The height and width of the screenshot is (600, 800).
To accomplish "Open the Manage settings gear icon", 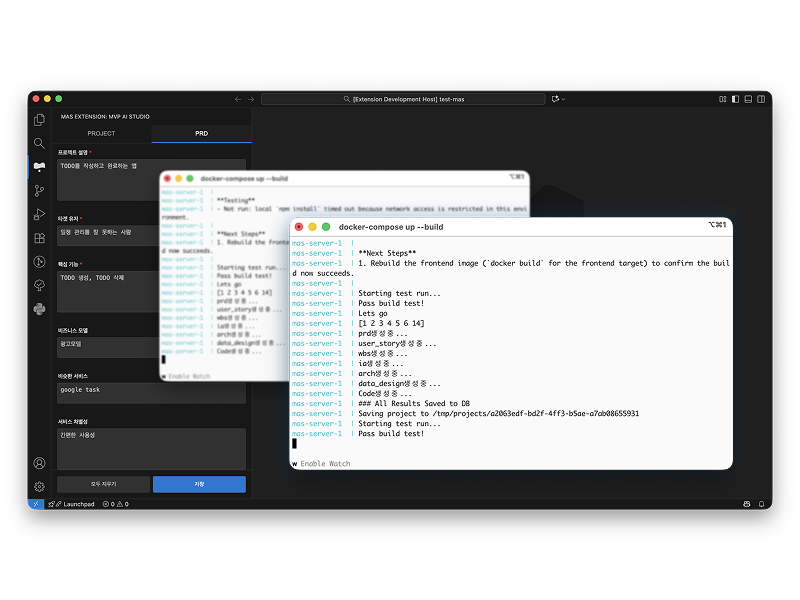I will click(x=38, y=486).
